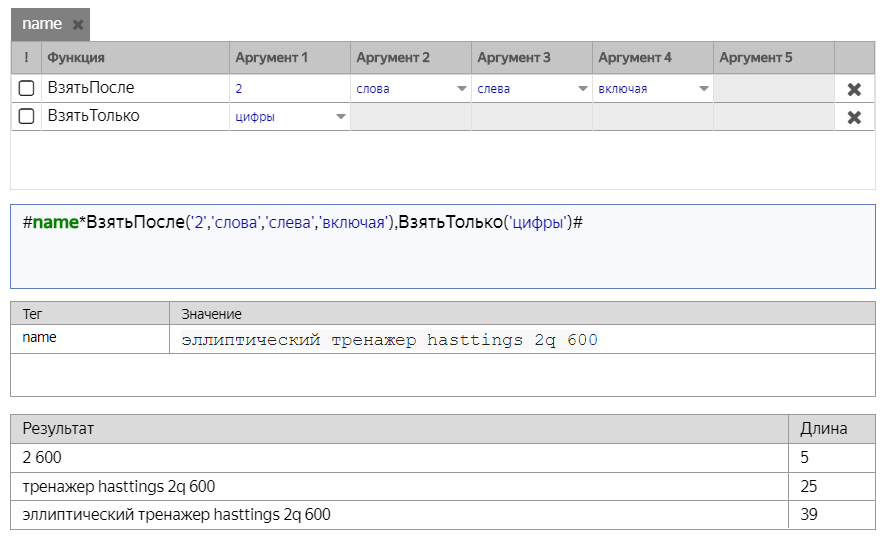Click the exclamation mark column header

pos(26,58)
